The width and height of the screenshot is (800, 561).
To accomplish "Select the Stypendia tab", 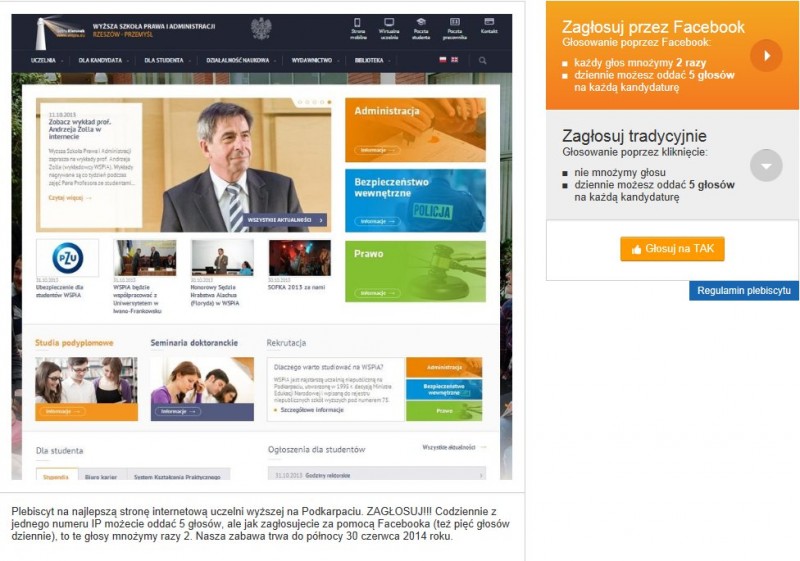I will pos(57,475).
